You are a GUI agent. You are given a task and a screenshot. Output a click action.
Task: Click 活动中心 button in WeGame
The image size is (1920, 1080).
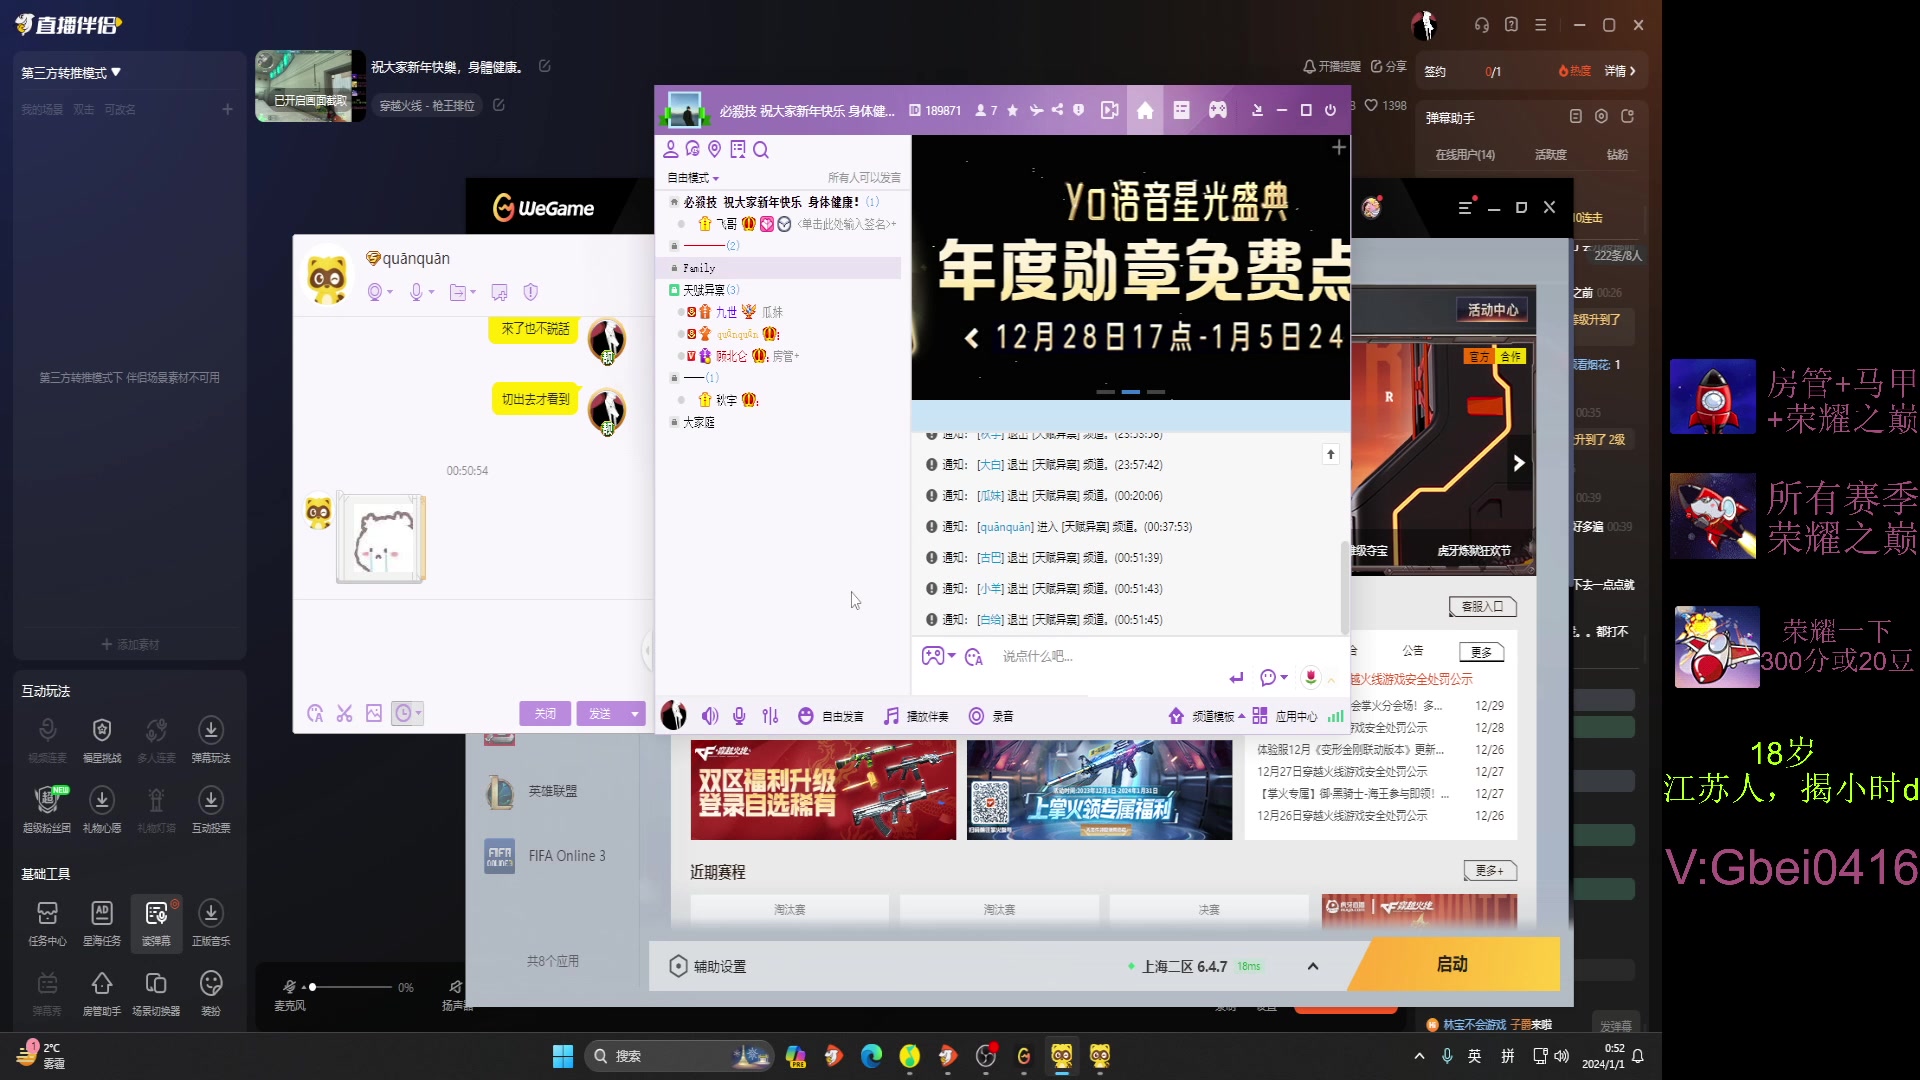1492,310
